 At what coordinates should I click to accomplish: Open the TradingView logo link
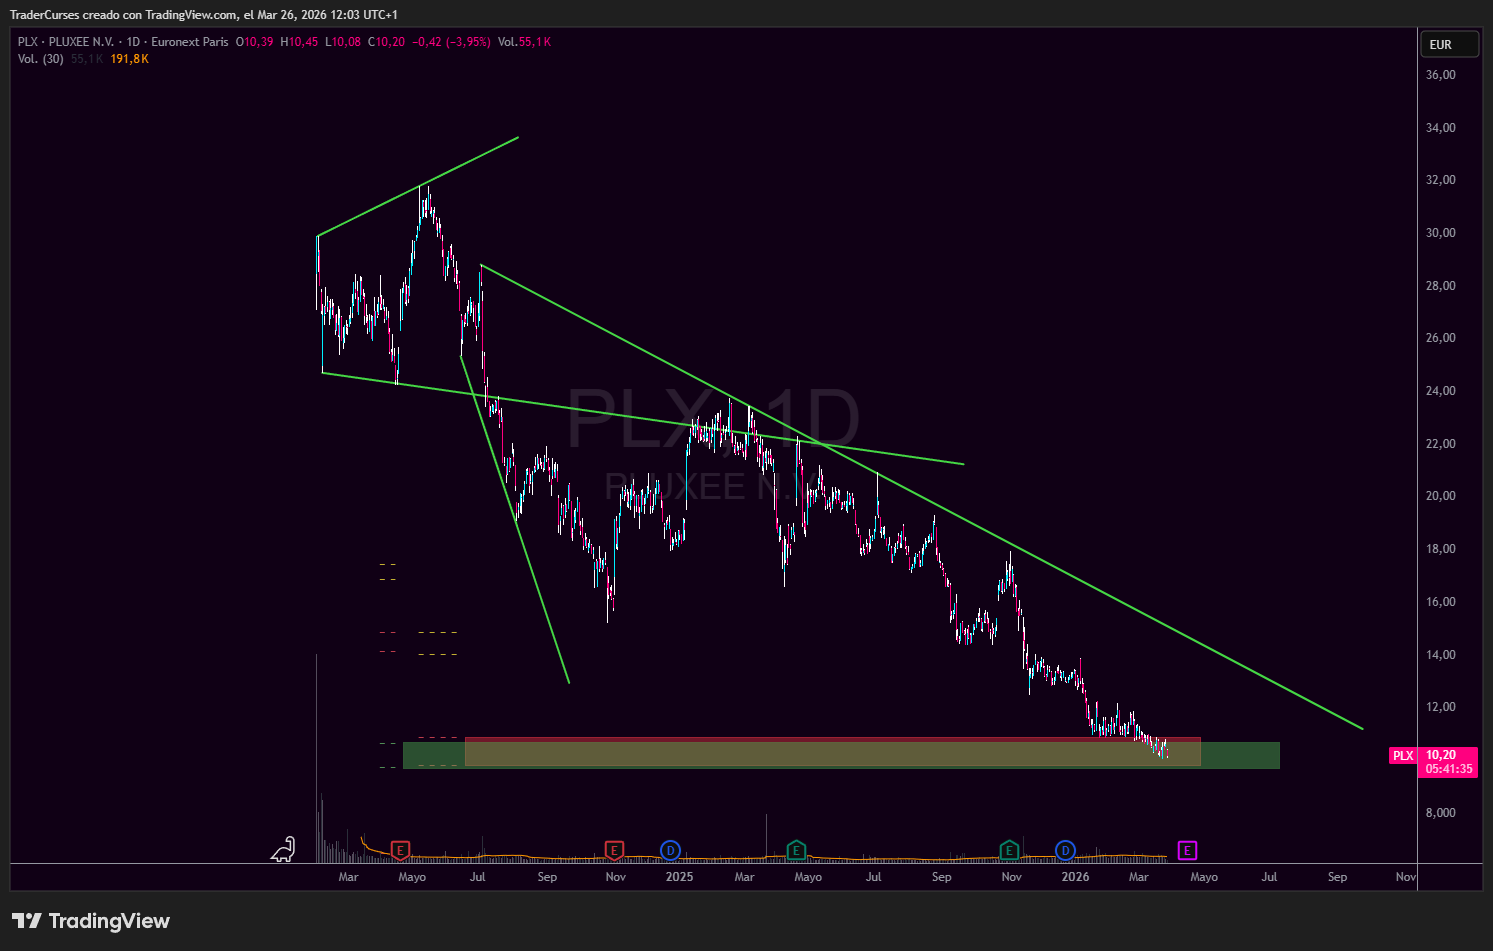pyautogui.click(x=91, y=920)
